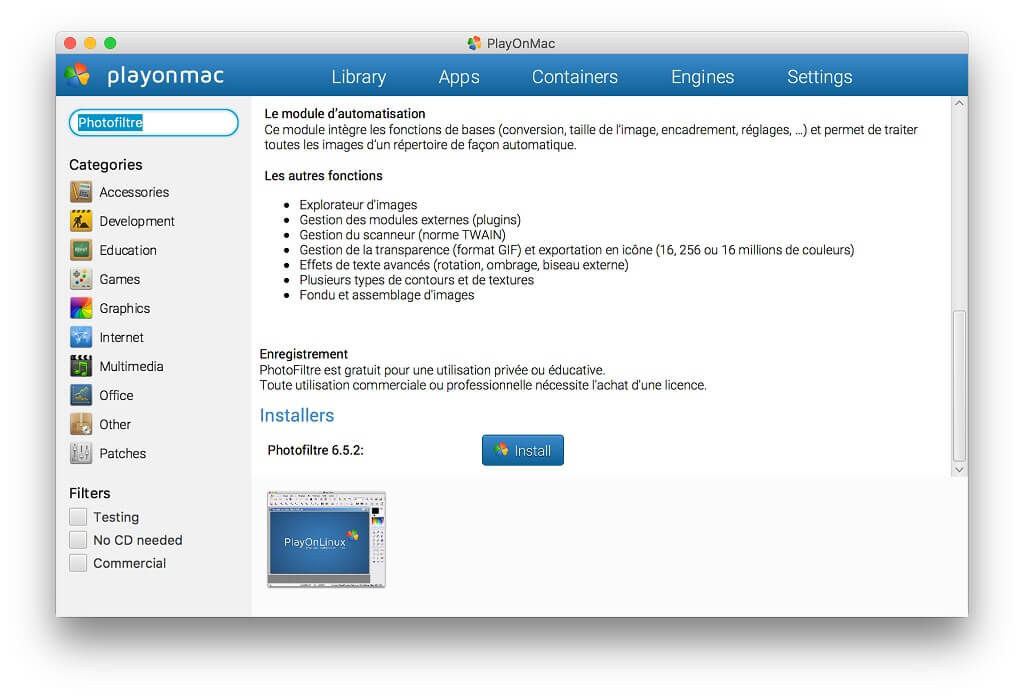Click the scroll down arrow
Viewport: 1024px width, 697px height.
959,469
